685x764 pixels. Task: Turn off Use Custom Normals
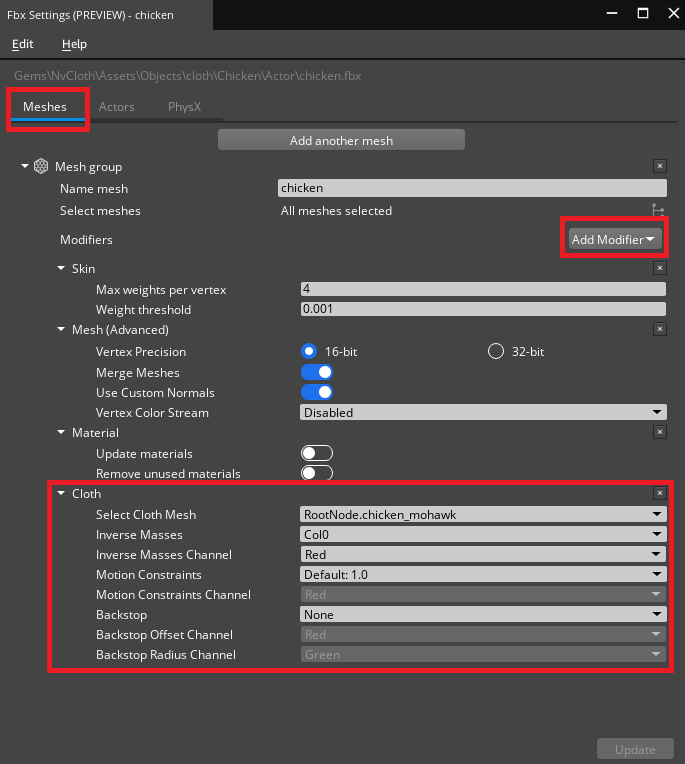317,393
